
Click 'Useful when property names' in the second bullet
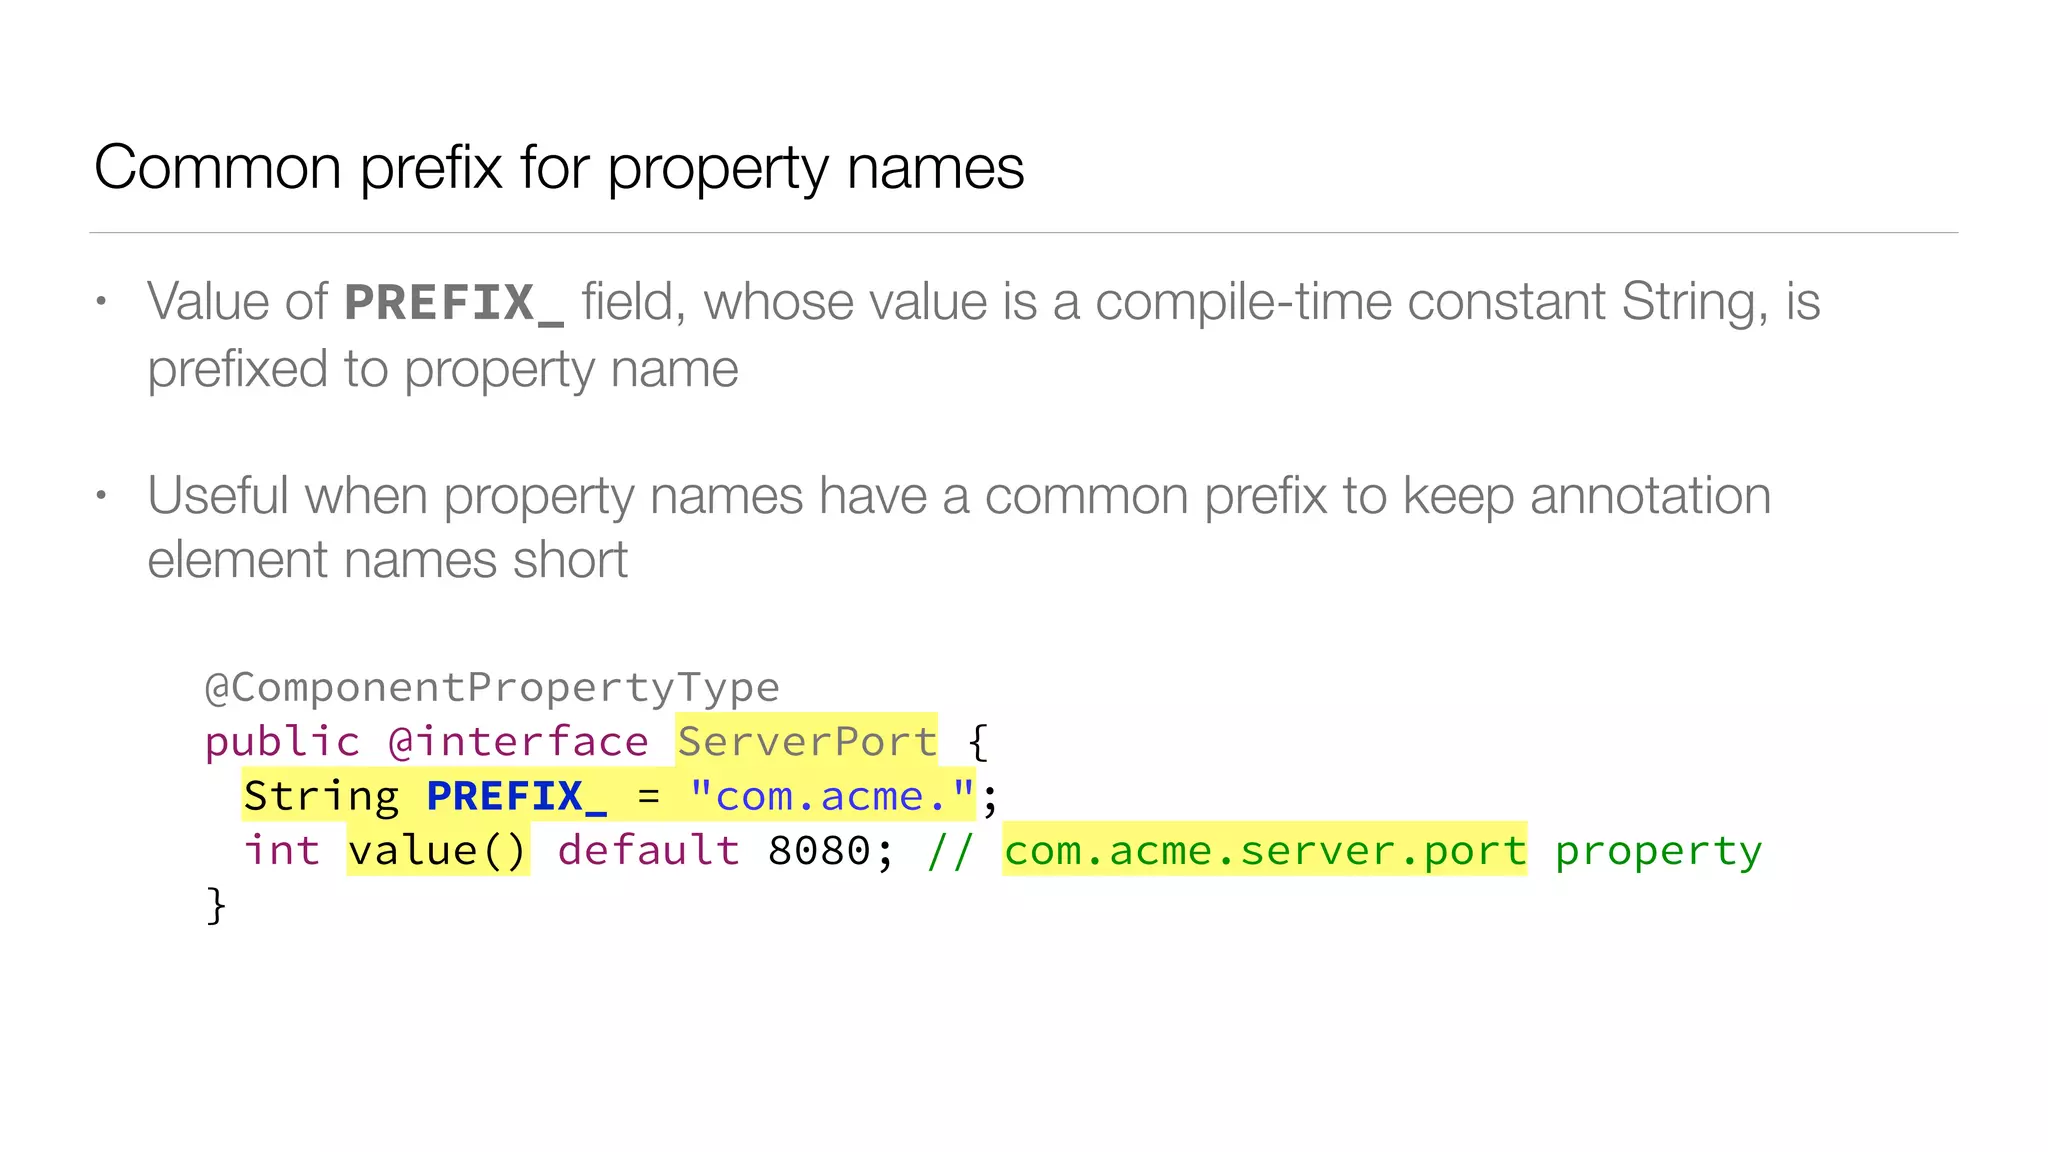pyautogui.click(x=475, y=496)
